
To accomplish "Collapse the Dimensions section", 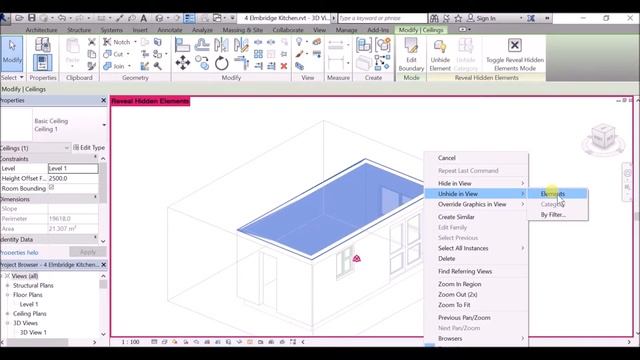I will pyautogui.click(x=96, y=197).
